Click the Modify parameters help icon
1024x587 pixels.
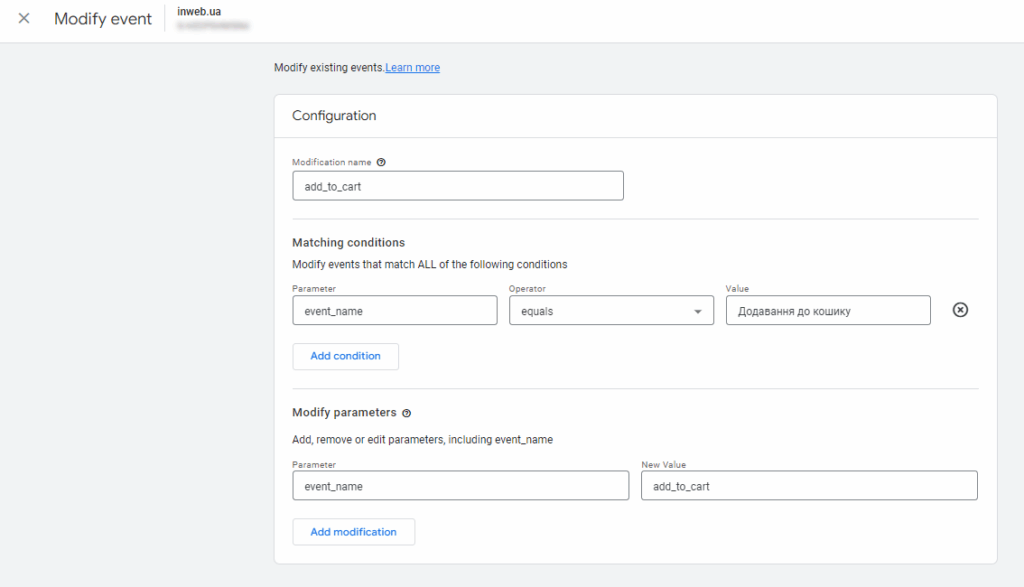(x=406, y=413)
